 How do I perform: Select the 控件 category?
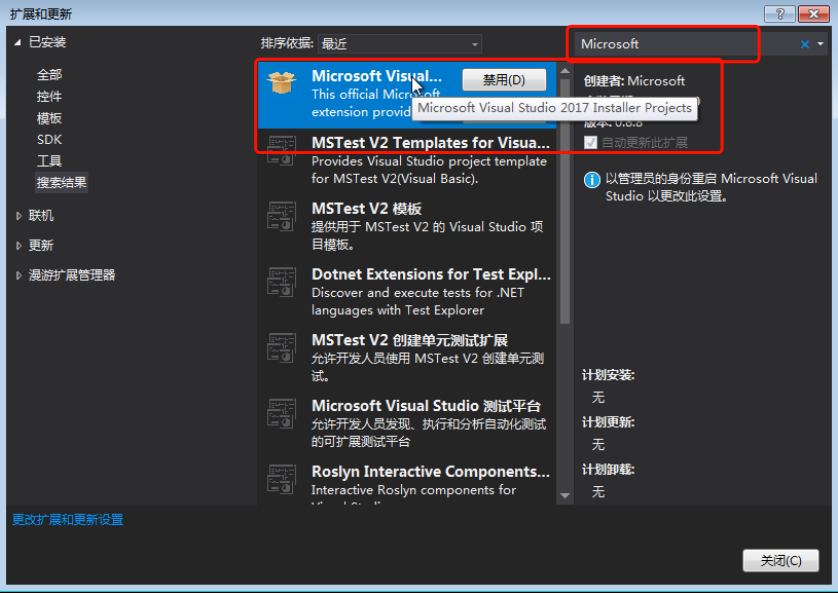tap(49, 97)
